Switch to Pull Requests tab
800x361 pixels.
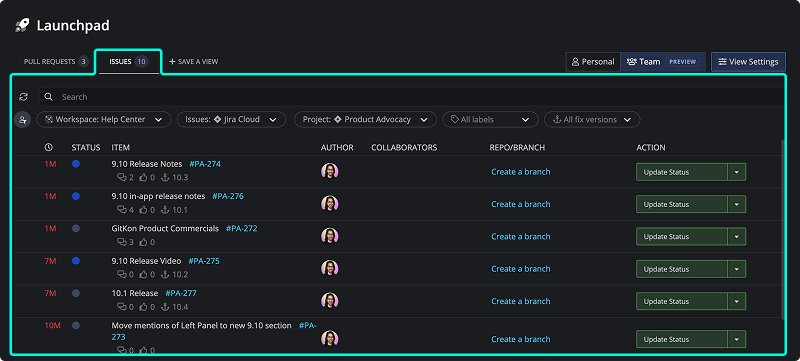56,62
